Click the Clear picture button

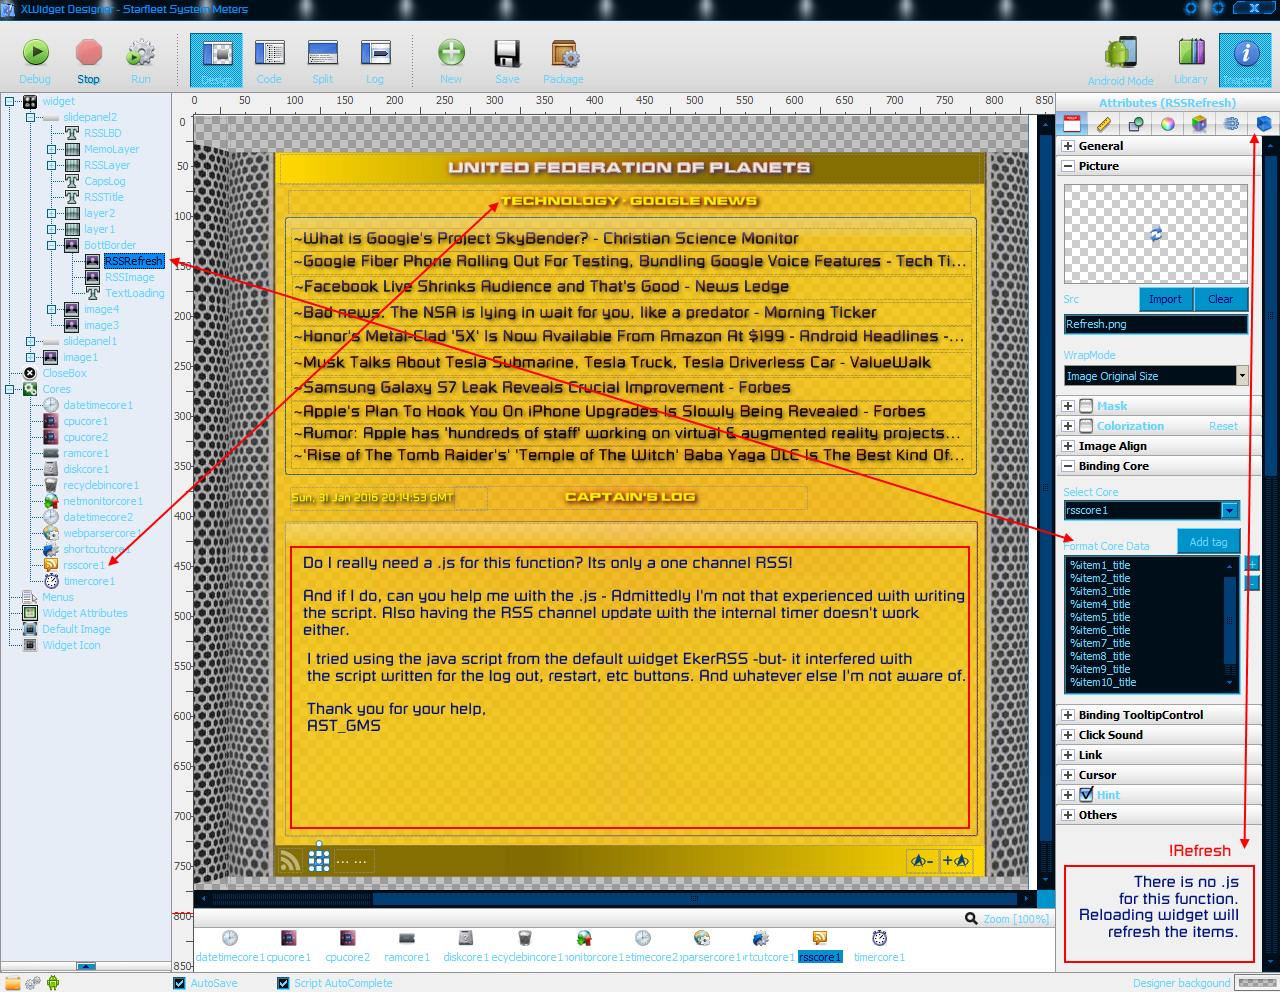(x=1220, y=299)
